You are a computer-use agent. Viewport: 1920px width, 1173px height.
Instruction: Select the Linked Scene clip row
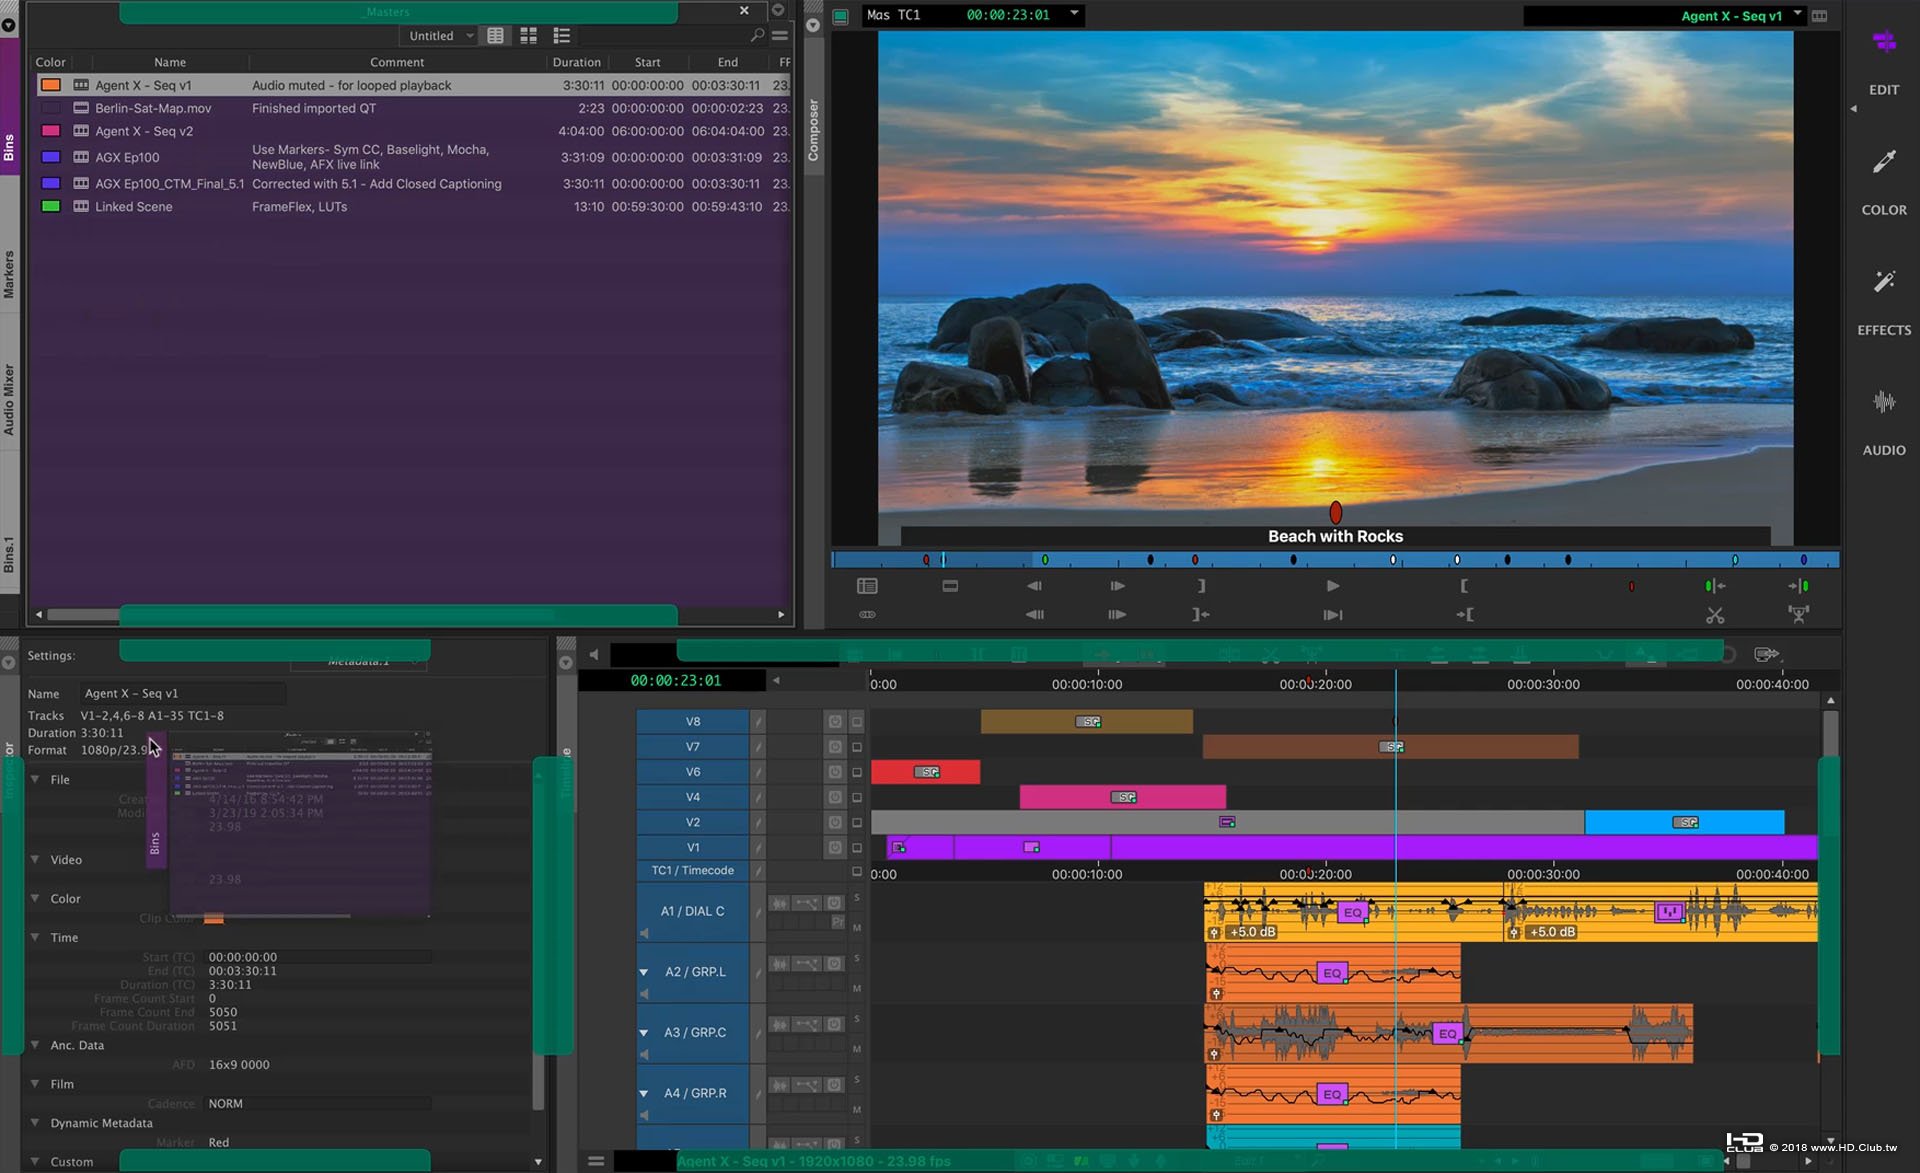coord(134,207)
